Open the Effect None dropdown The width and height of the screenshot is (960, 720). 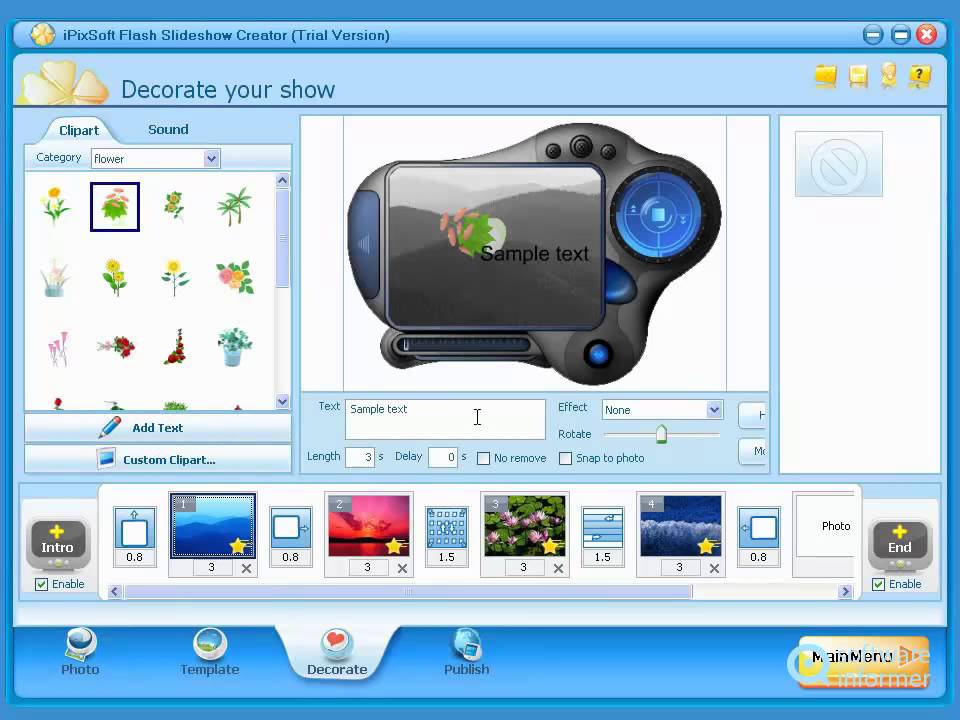[x=662, y=410]
